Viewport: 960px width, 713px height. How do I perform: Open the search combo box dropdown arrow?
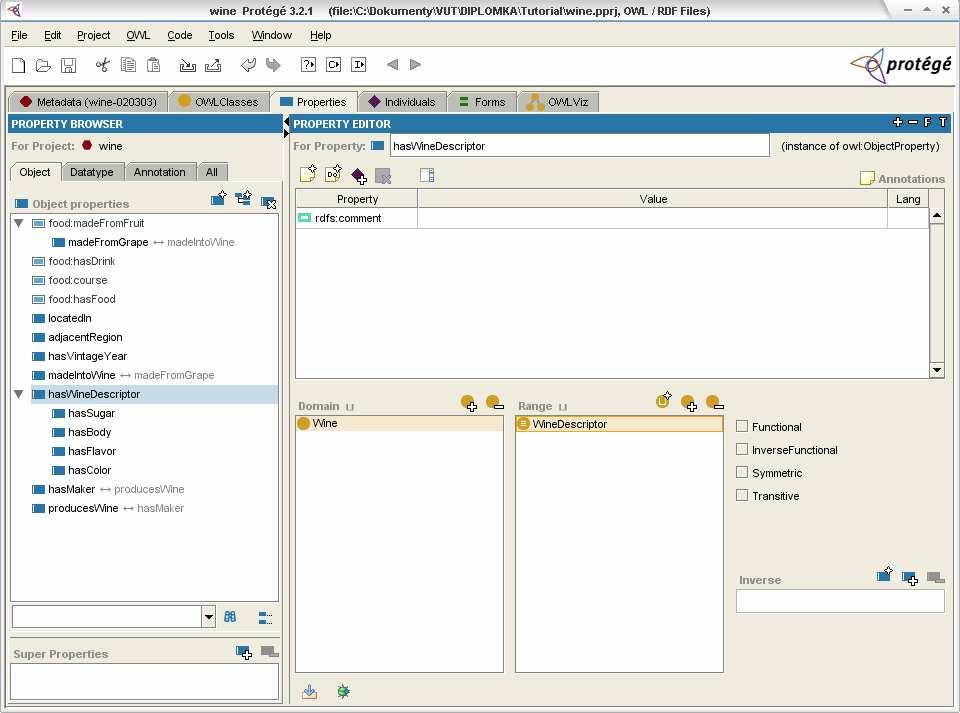click(209, 616)
